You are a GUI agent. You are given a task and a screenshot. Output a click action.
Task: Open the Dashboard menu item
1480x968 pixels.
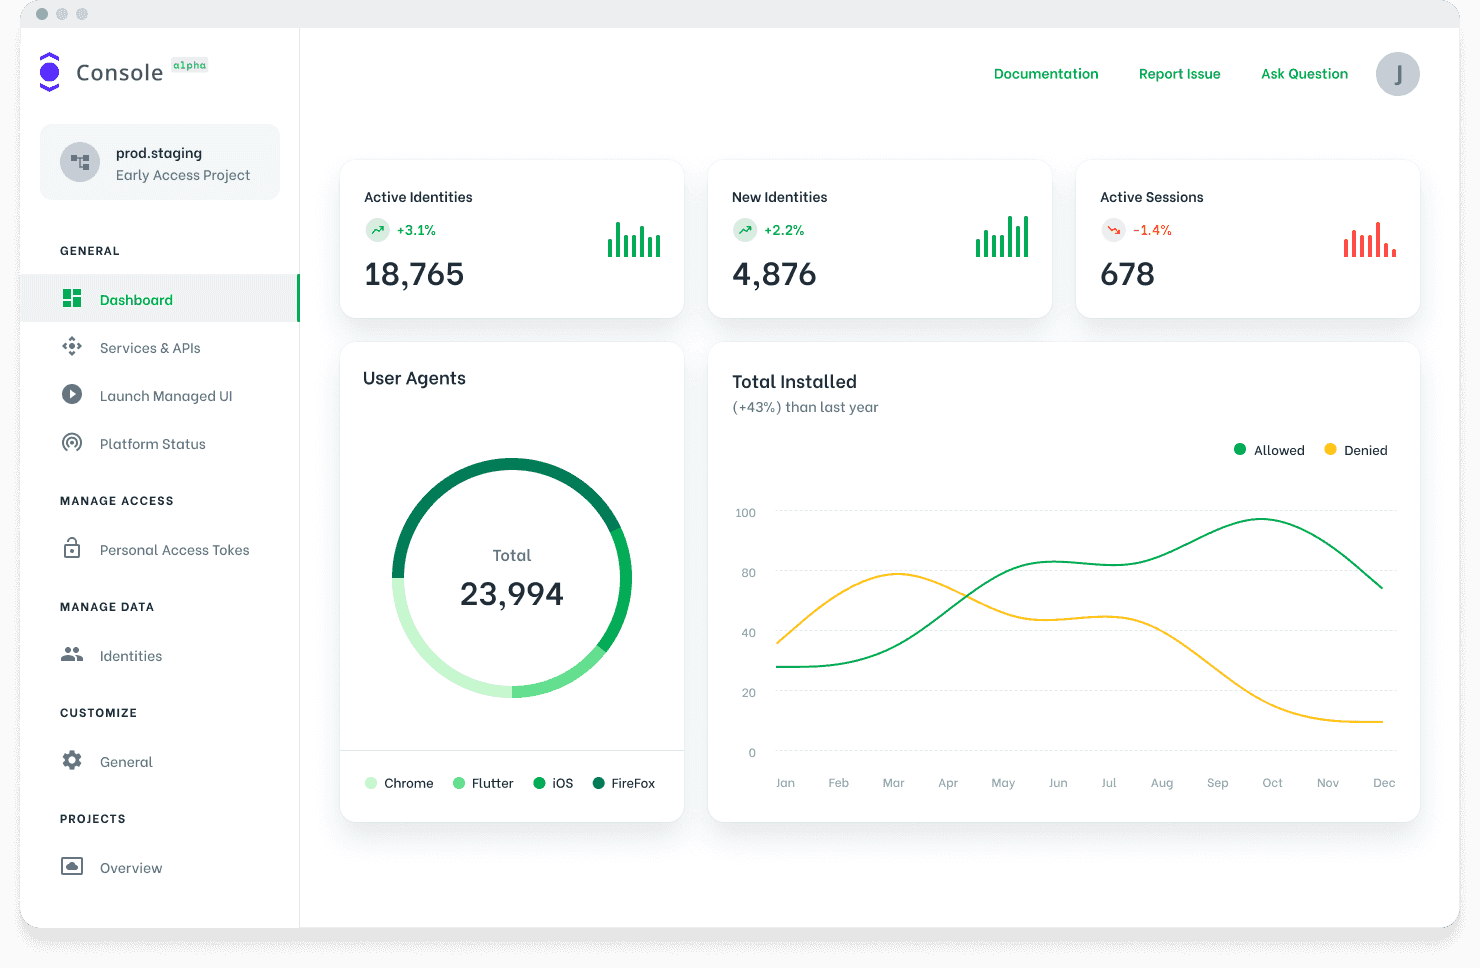[x=159, y=298]
